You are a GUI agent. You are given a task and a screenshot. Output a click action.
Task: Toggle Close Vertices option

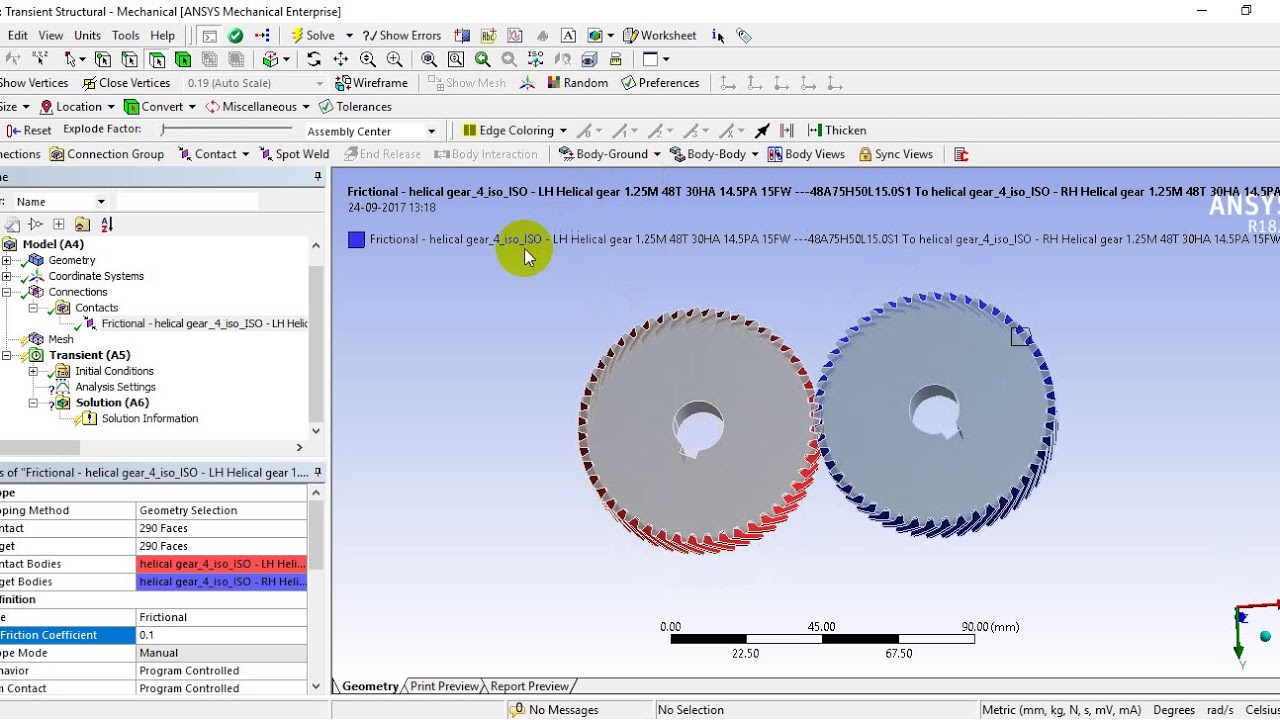[x=126, y=83]
